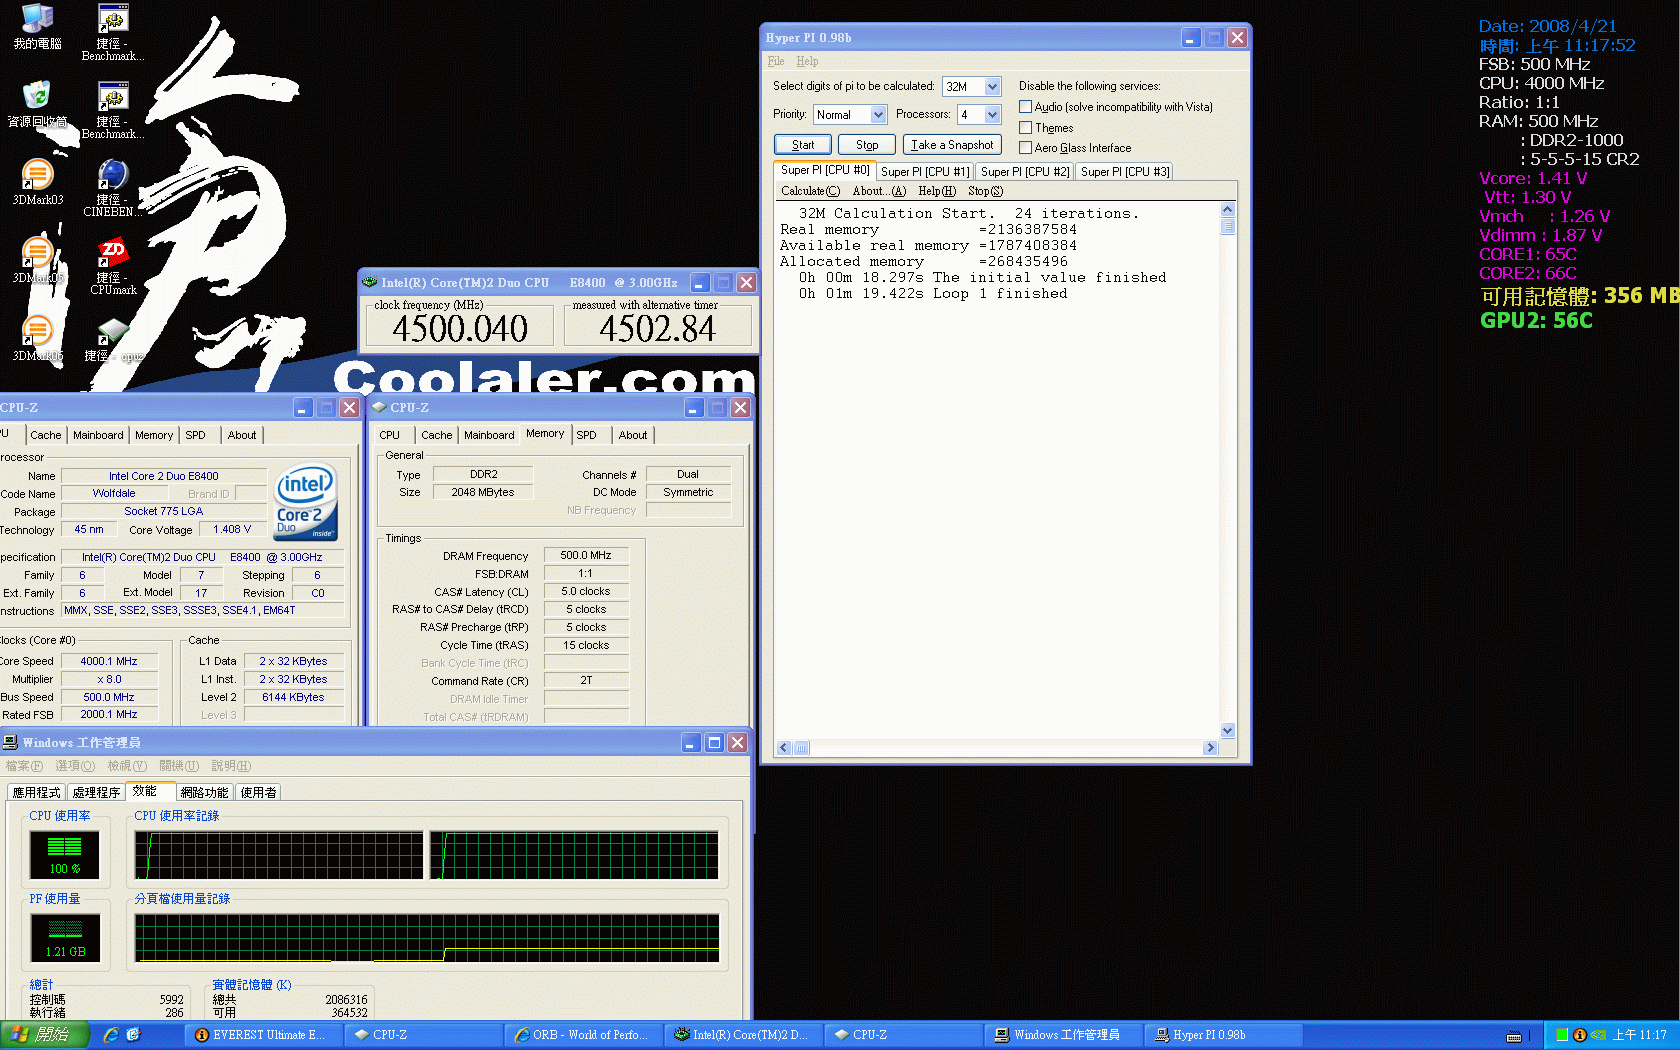This screenshot has width=1680, height=1050.
Task: Open Task Manager View (檢視) menu
Action: tap(127, 766)
